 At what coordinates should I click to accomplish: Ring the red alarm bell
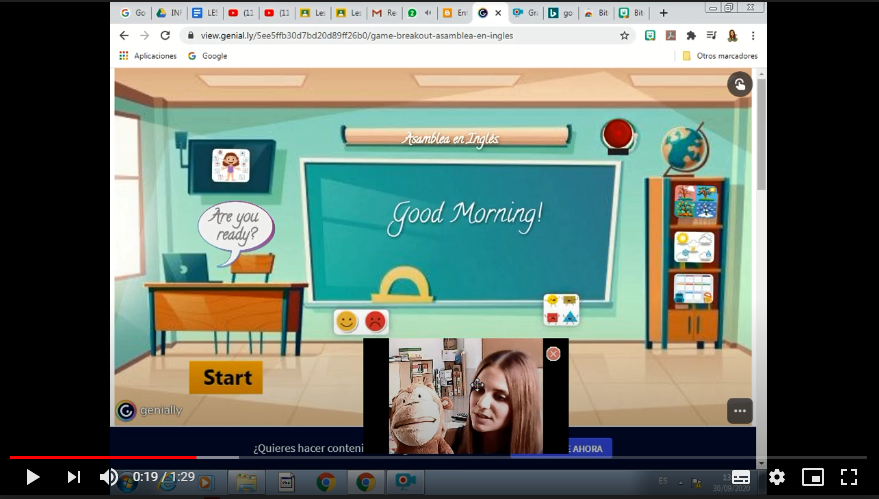click(618, 136)
